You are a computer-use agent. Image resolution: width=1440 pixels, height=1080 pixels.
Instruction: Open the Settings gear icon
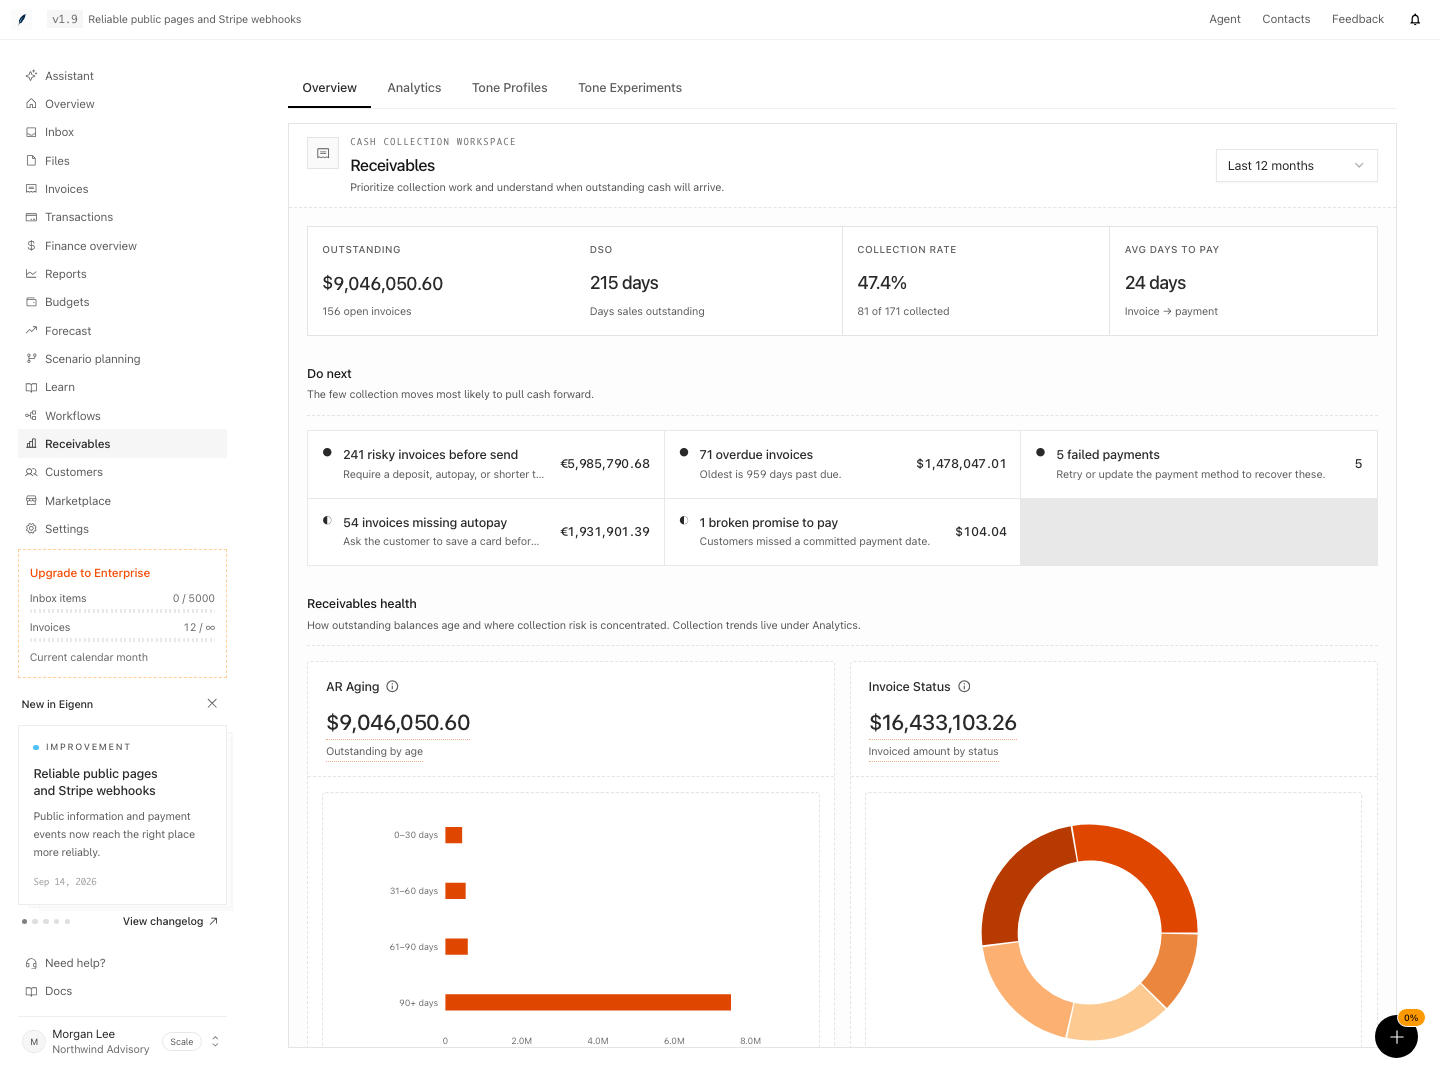coord(31,529)
